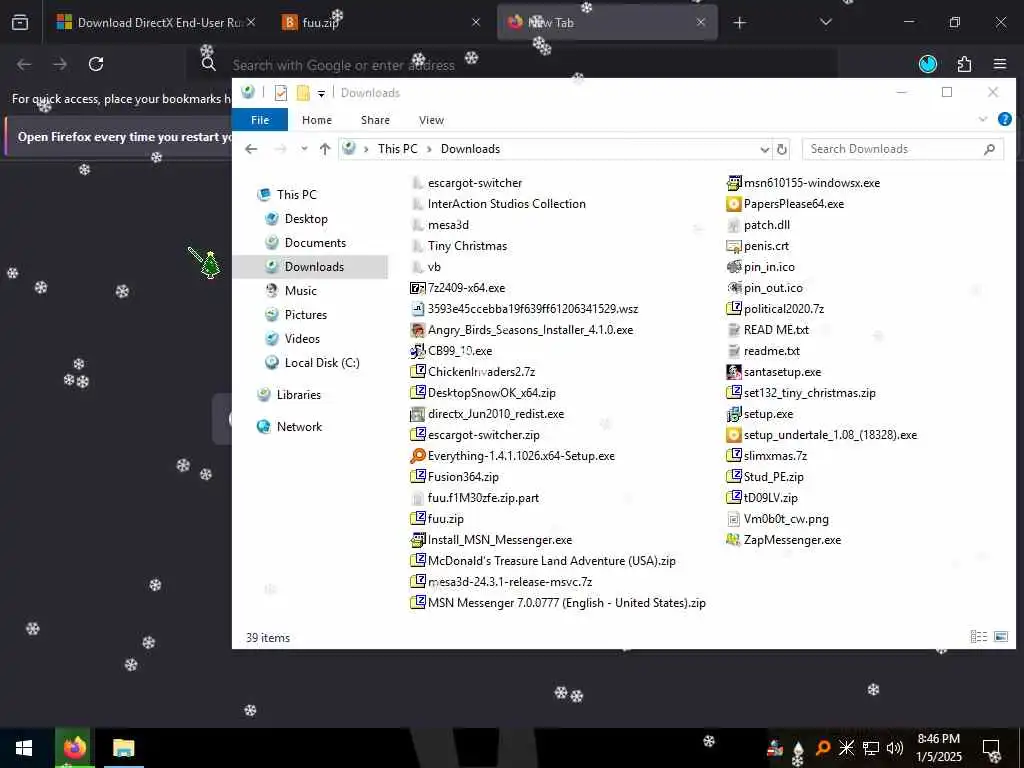Select the setup_undertale_1.08_(18328).exe icon
Image resolution: width=1024 pixels, height=768 pixels.
(734, 435)
